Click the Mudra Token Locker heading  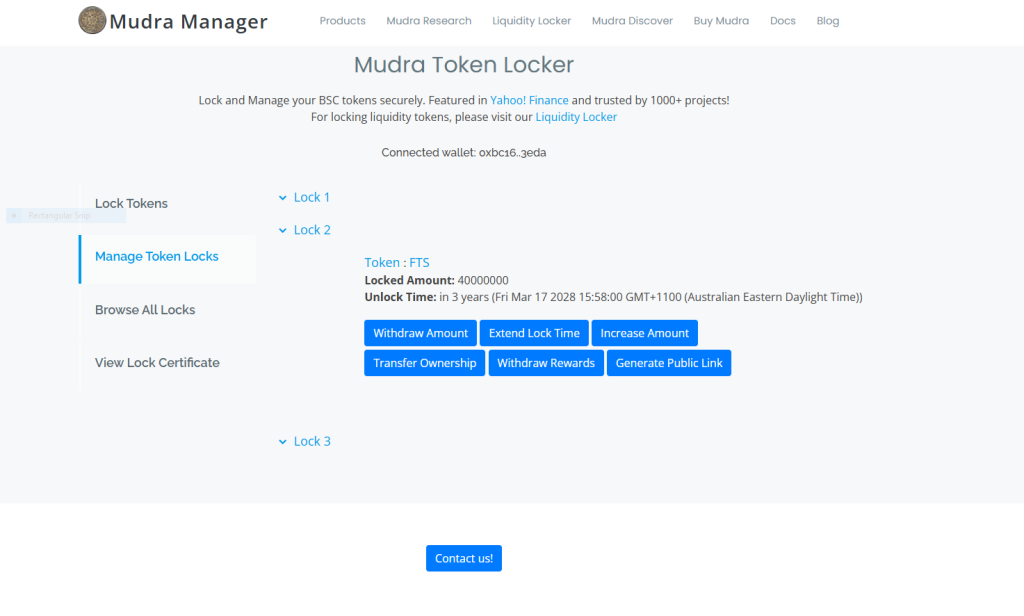click(464, 65)
